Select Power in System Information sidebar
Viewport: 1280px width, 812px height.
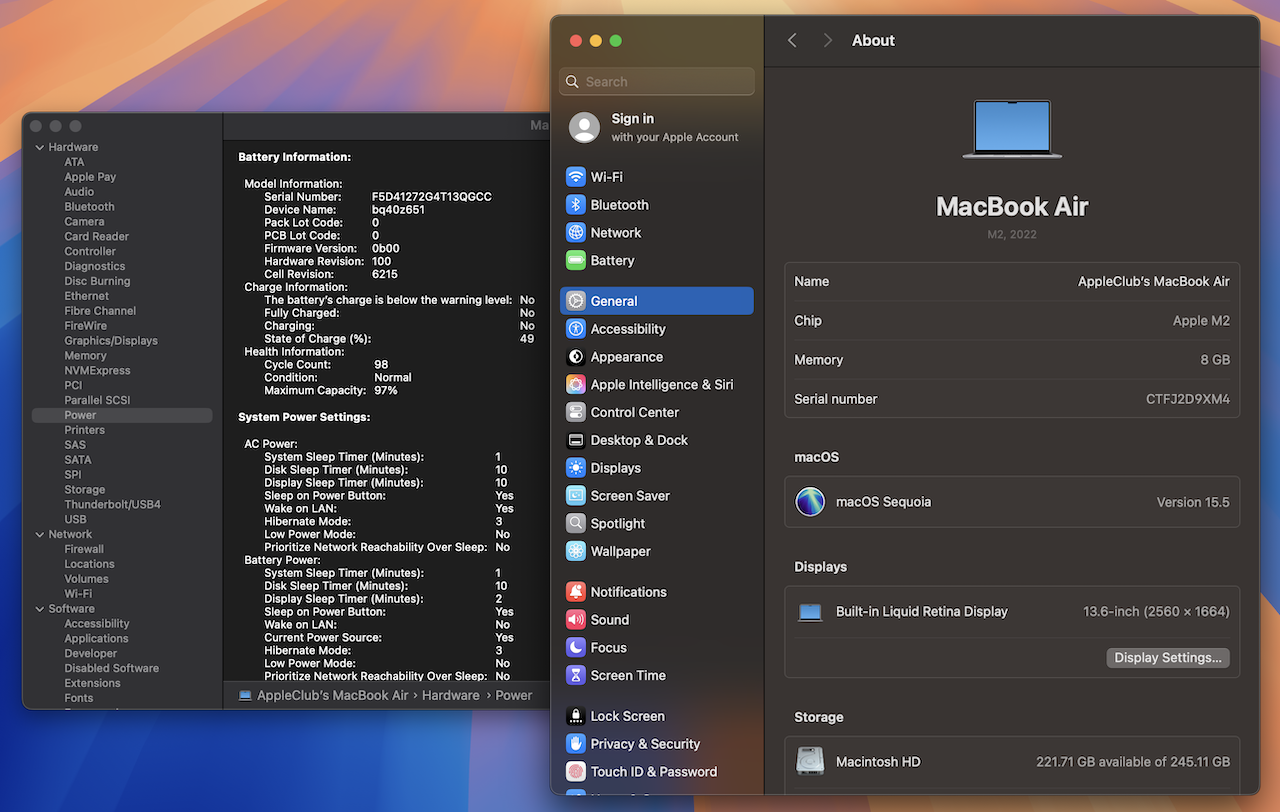click(122, 415)
